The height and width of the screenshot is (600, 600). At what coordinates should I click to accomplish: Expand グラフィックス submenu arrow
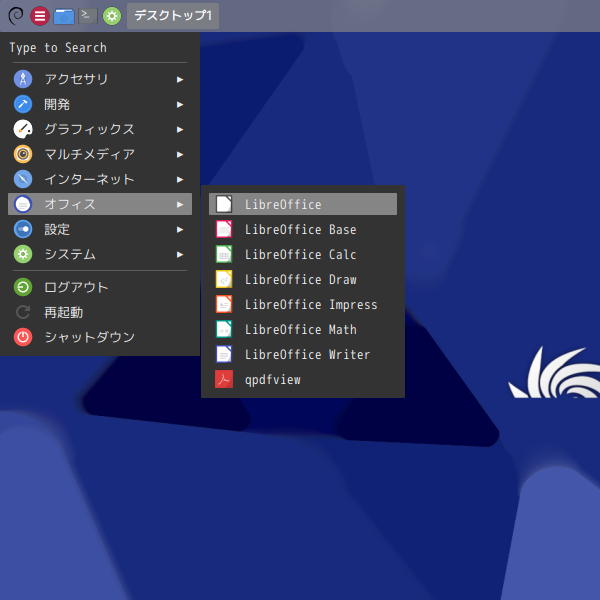point(179,129)
